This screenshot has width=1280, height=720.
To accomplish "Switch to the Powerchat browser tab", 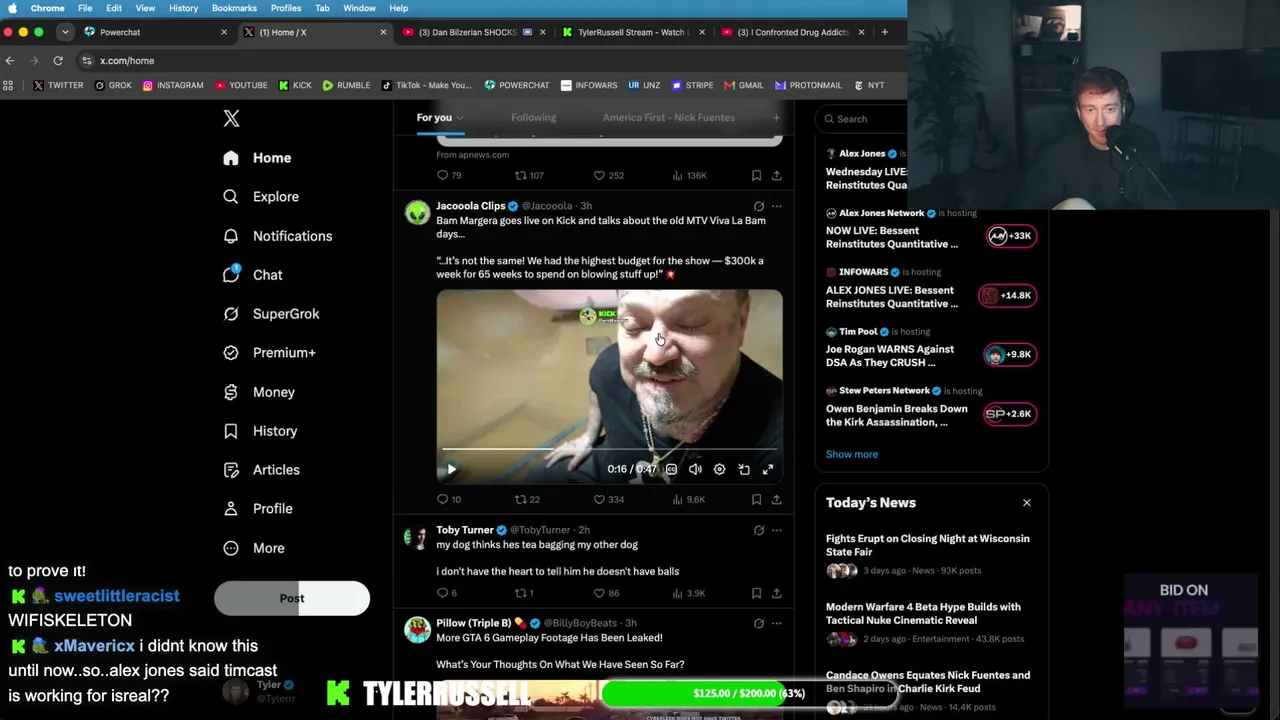I will pyautogui.click(x=156, y=32).
